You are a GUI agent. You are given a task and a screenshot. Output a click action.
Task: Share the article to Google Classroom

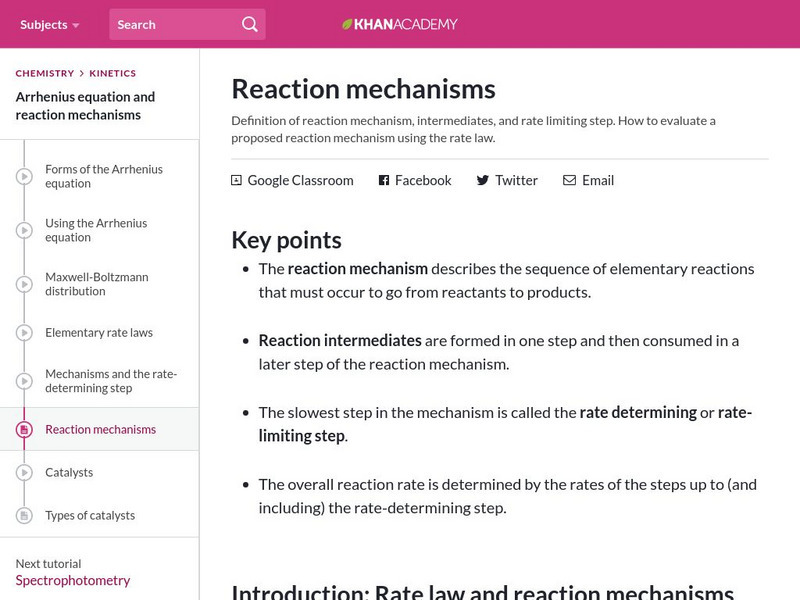tap(236, 180)
